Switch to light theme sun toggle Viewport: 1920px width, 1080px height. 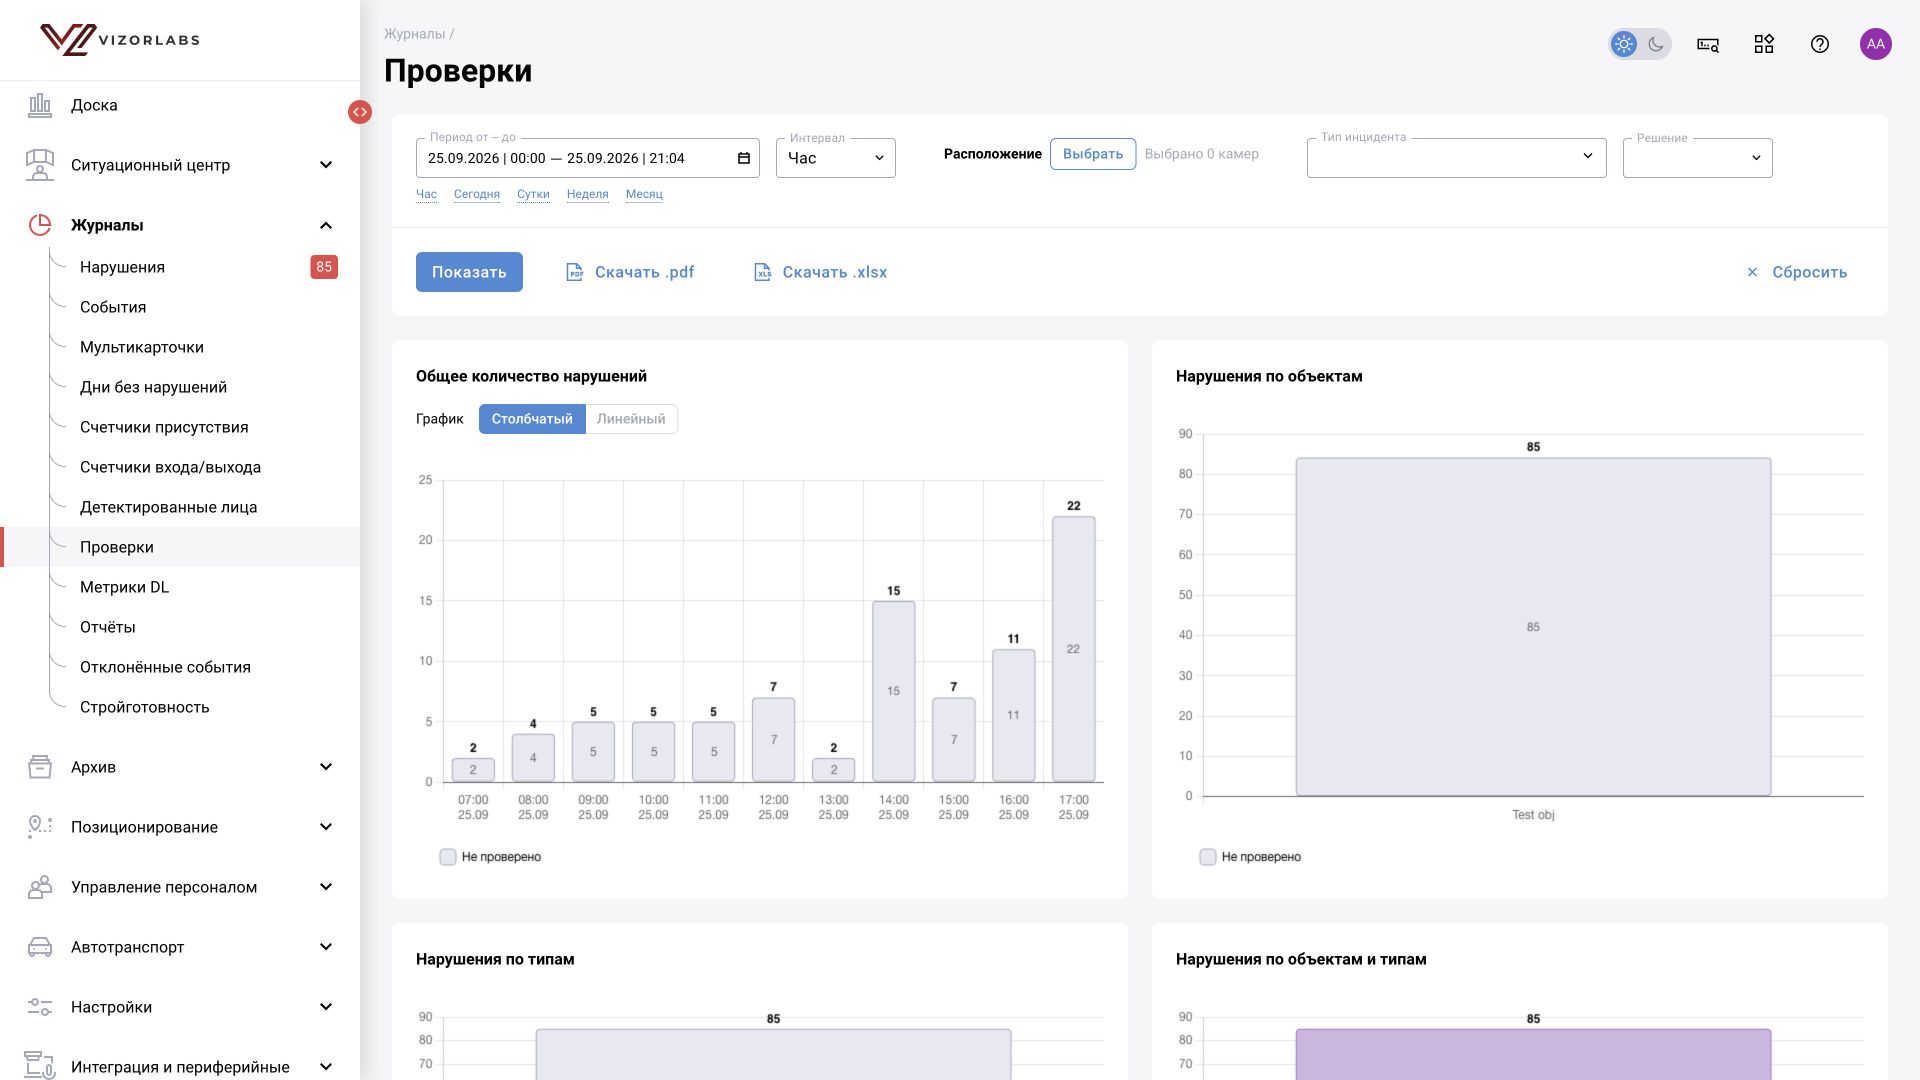coord(1624,44)
